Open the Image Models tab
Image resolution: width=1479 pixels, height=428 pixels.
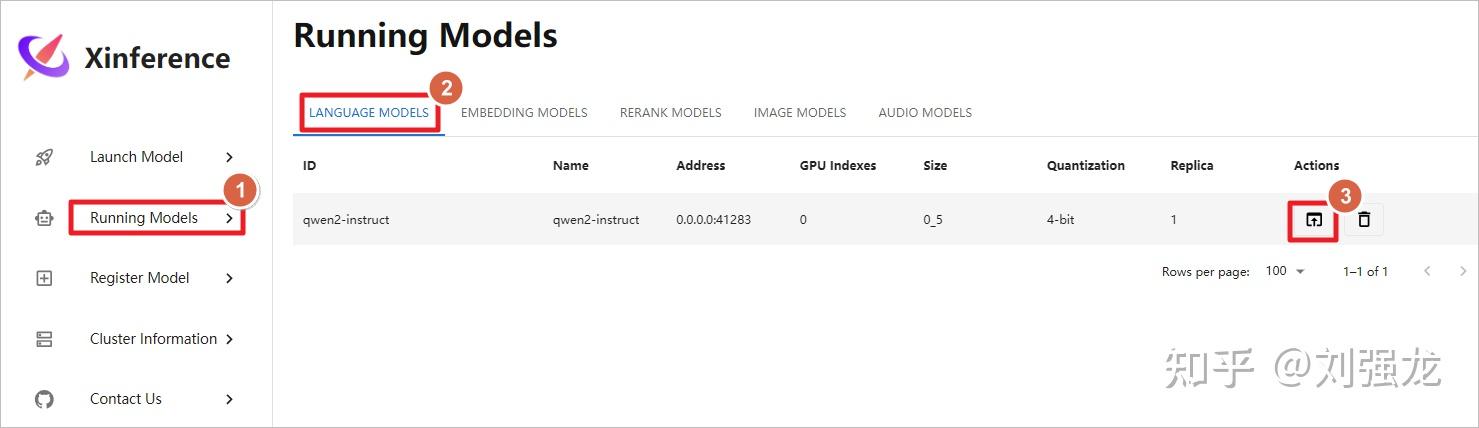pos(800,113)
